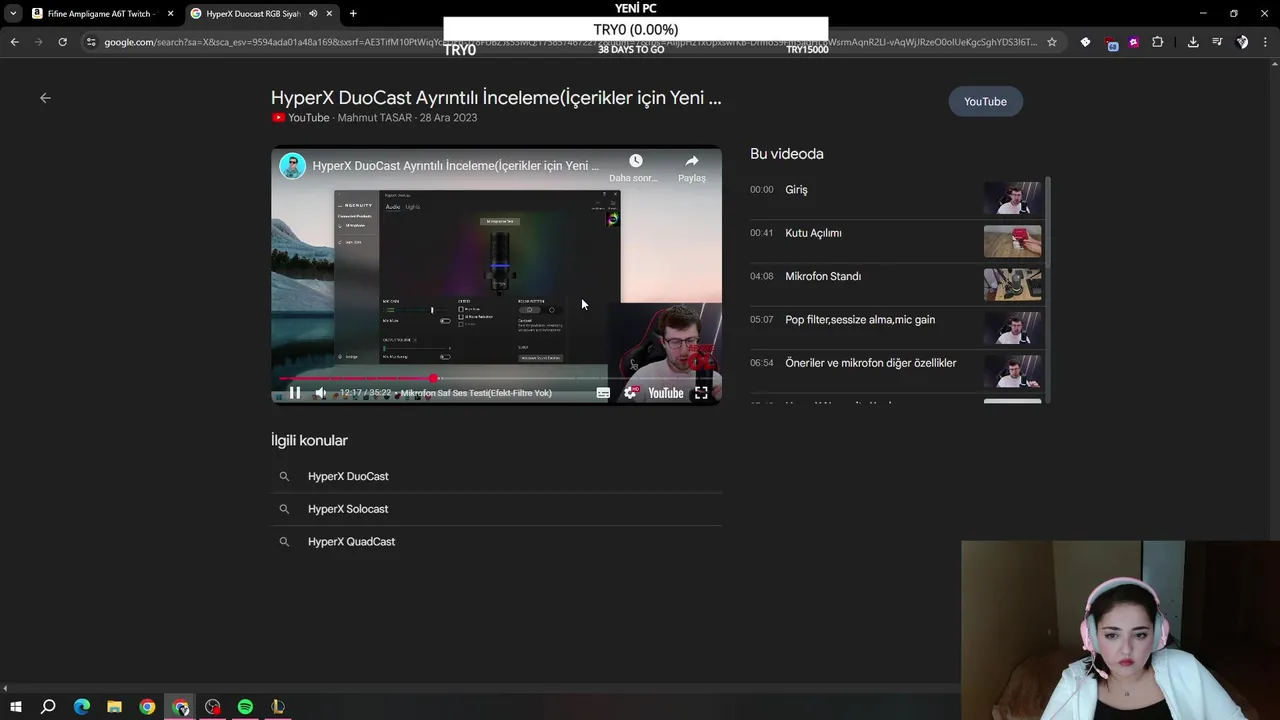Viewport: 1280px width, 720px height.
Task: Enter full screen video mode
Action: (x=701, y=393)
